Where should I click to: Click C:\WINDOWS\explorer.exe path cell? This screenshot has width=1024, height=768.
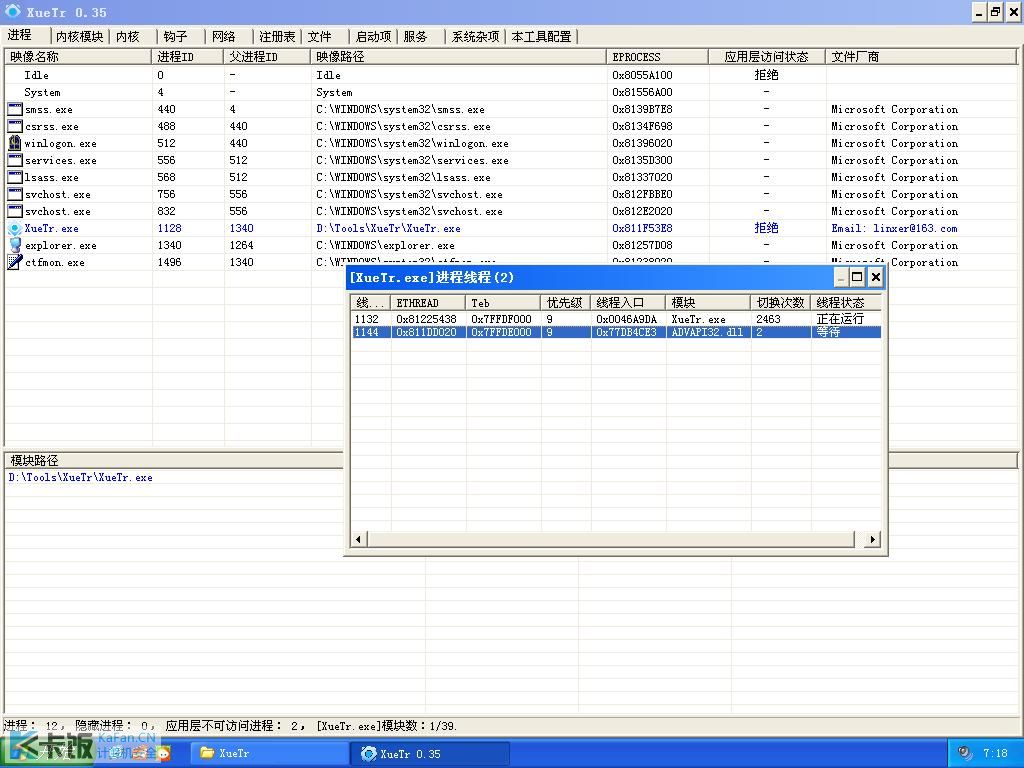385,245
